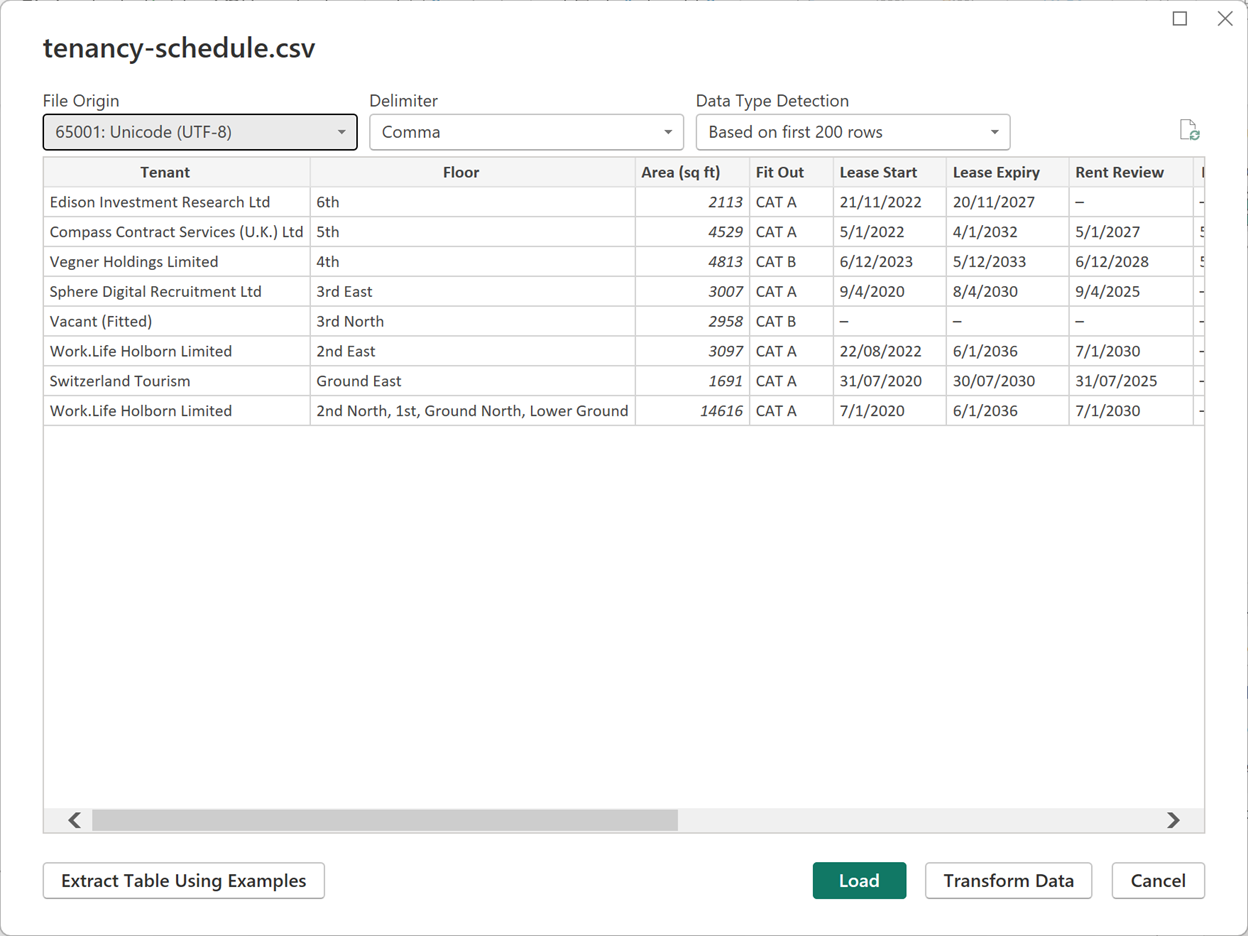
Task: Click Compass Contract Services (U.K.) Ltd cell
Action: [x=177, y=232]
